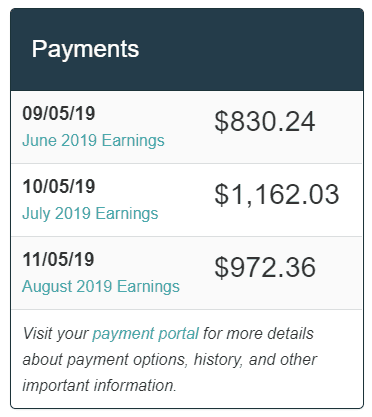Select the $830.24 payment amount
Image resolution: width=372 pixels, height=417 pixels.
pos(265,122)
